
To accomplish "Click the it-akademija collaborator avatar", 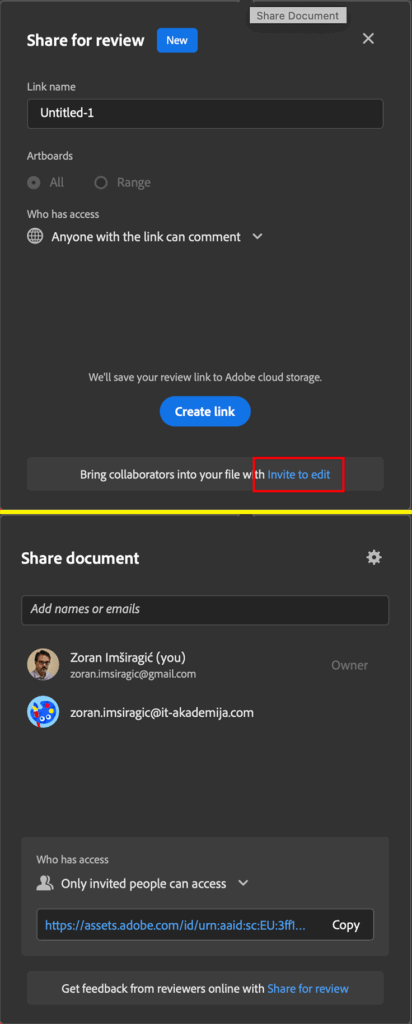I will point(43,712).
